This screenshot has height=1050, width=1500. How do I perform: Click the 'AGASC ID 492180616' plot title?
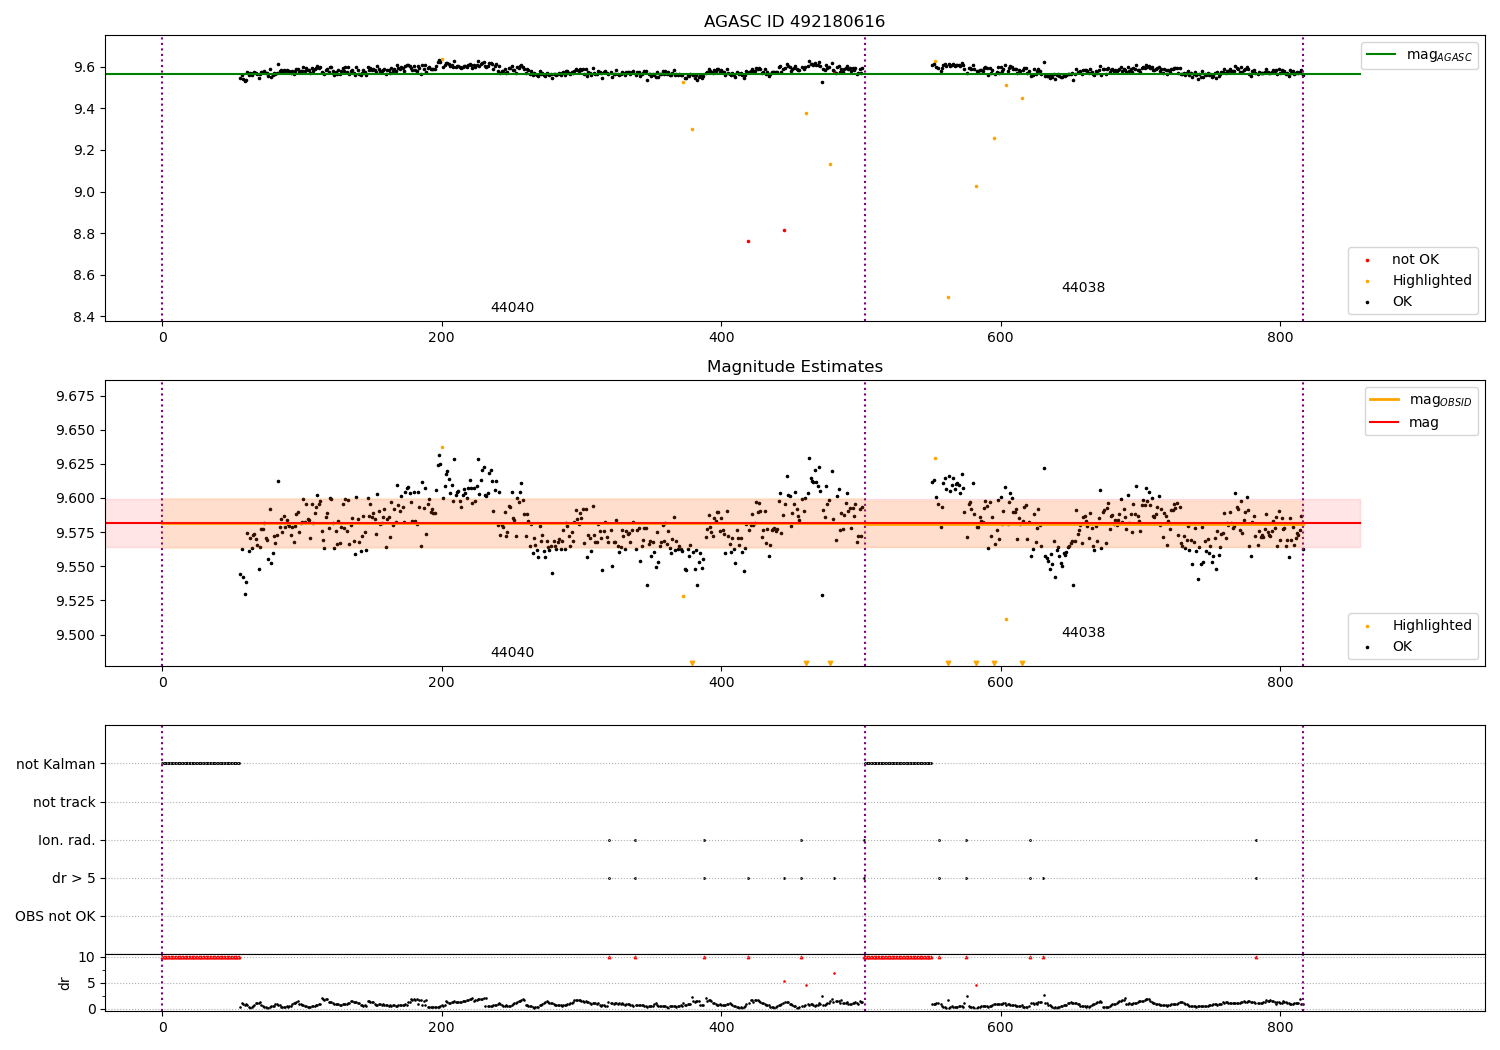[794, 22]
